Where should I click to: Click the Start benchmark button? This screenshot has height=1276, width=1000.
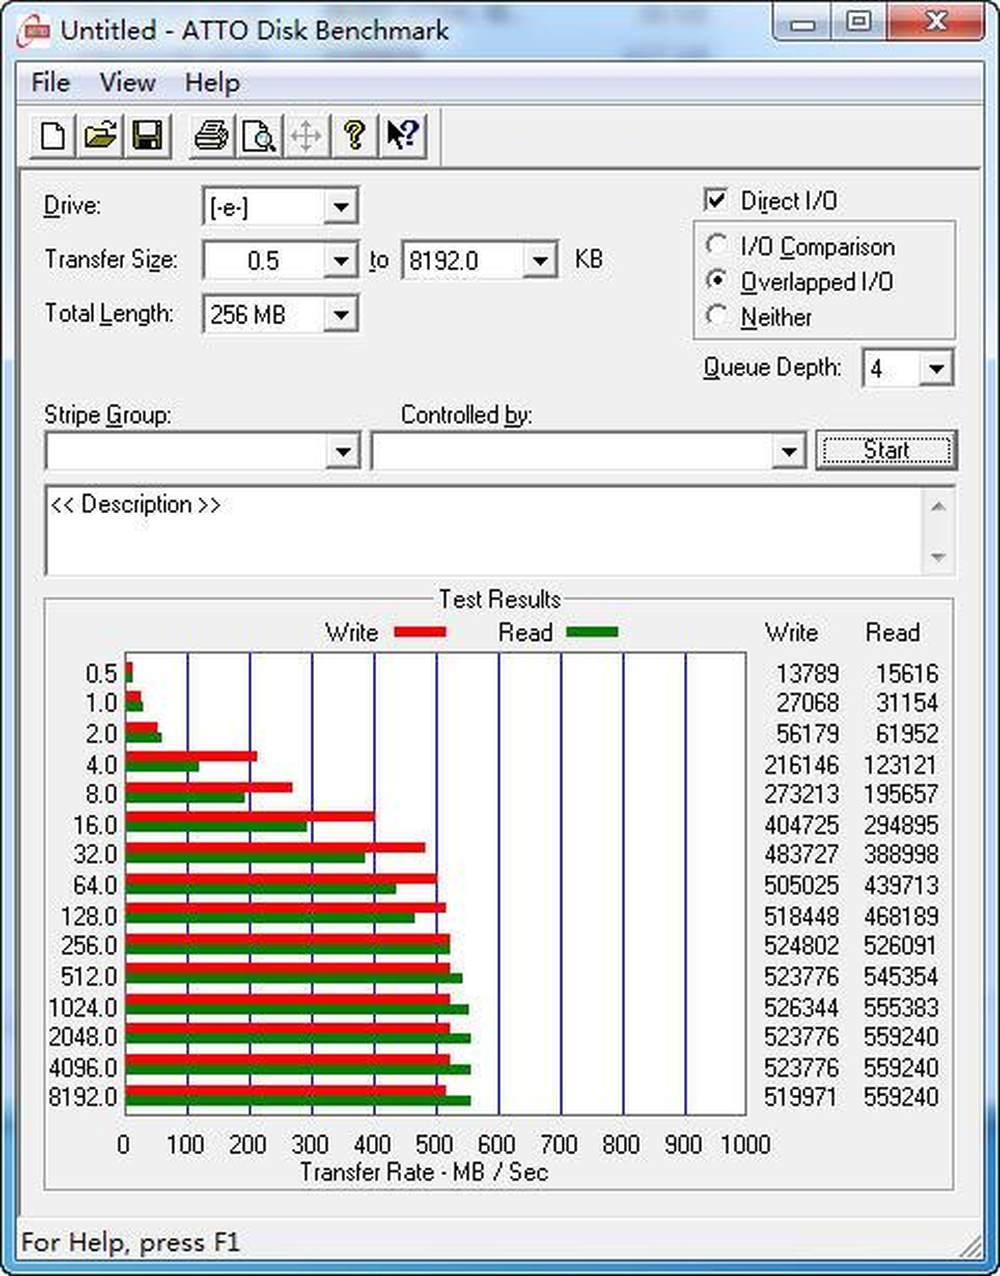(886, 450)
